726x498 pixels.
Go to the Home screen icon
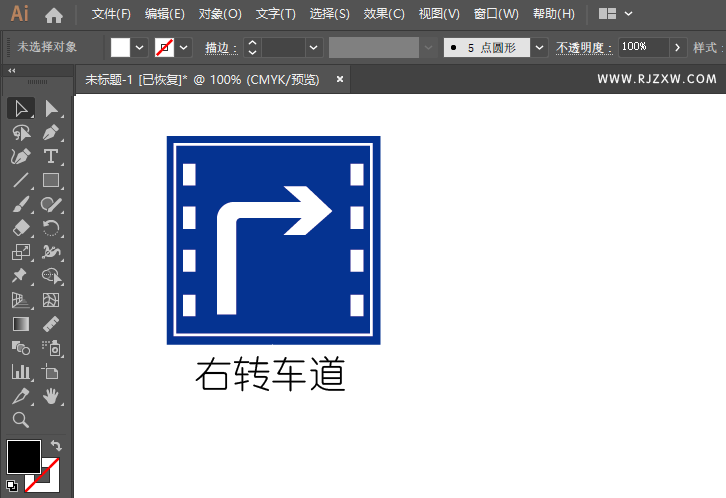pyautogui.click(x=54, y=15)
